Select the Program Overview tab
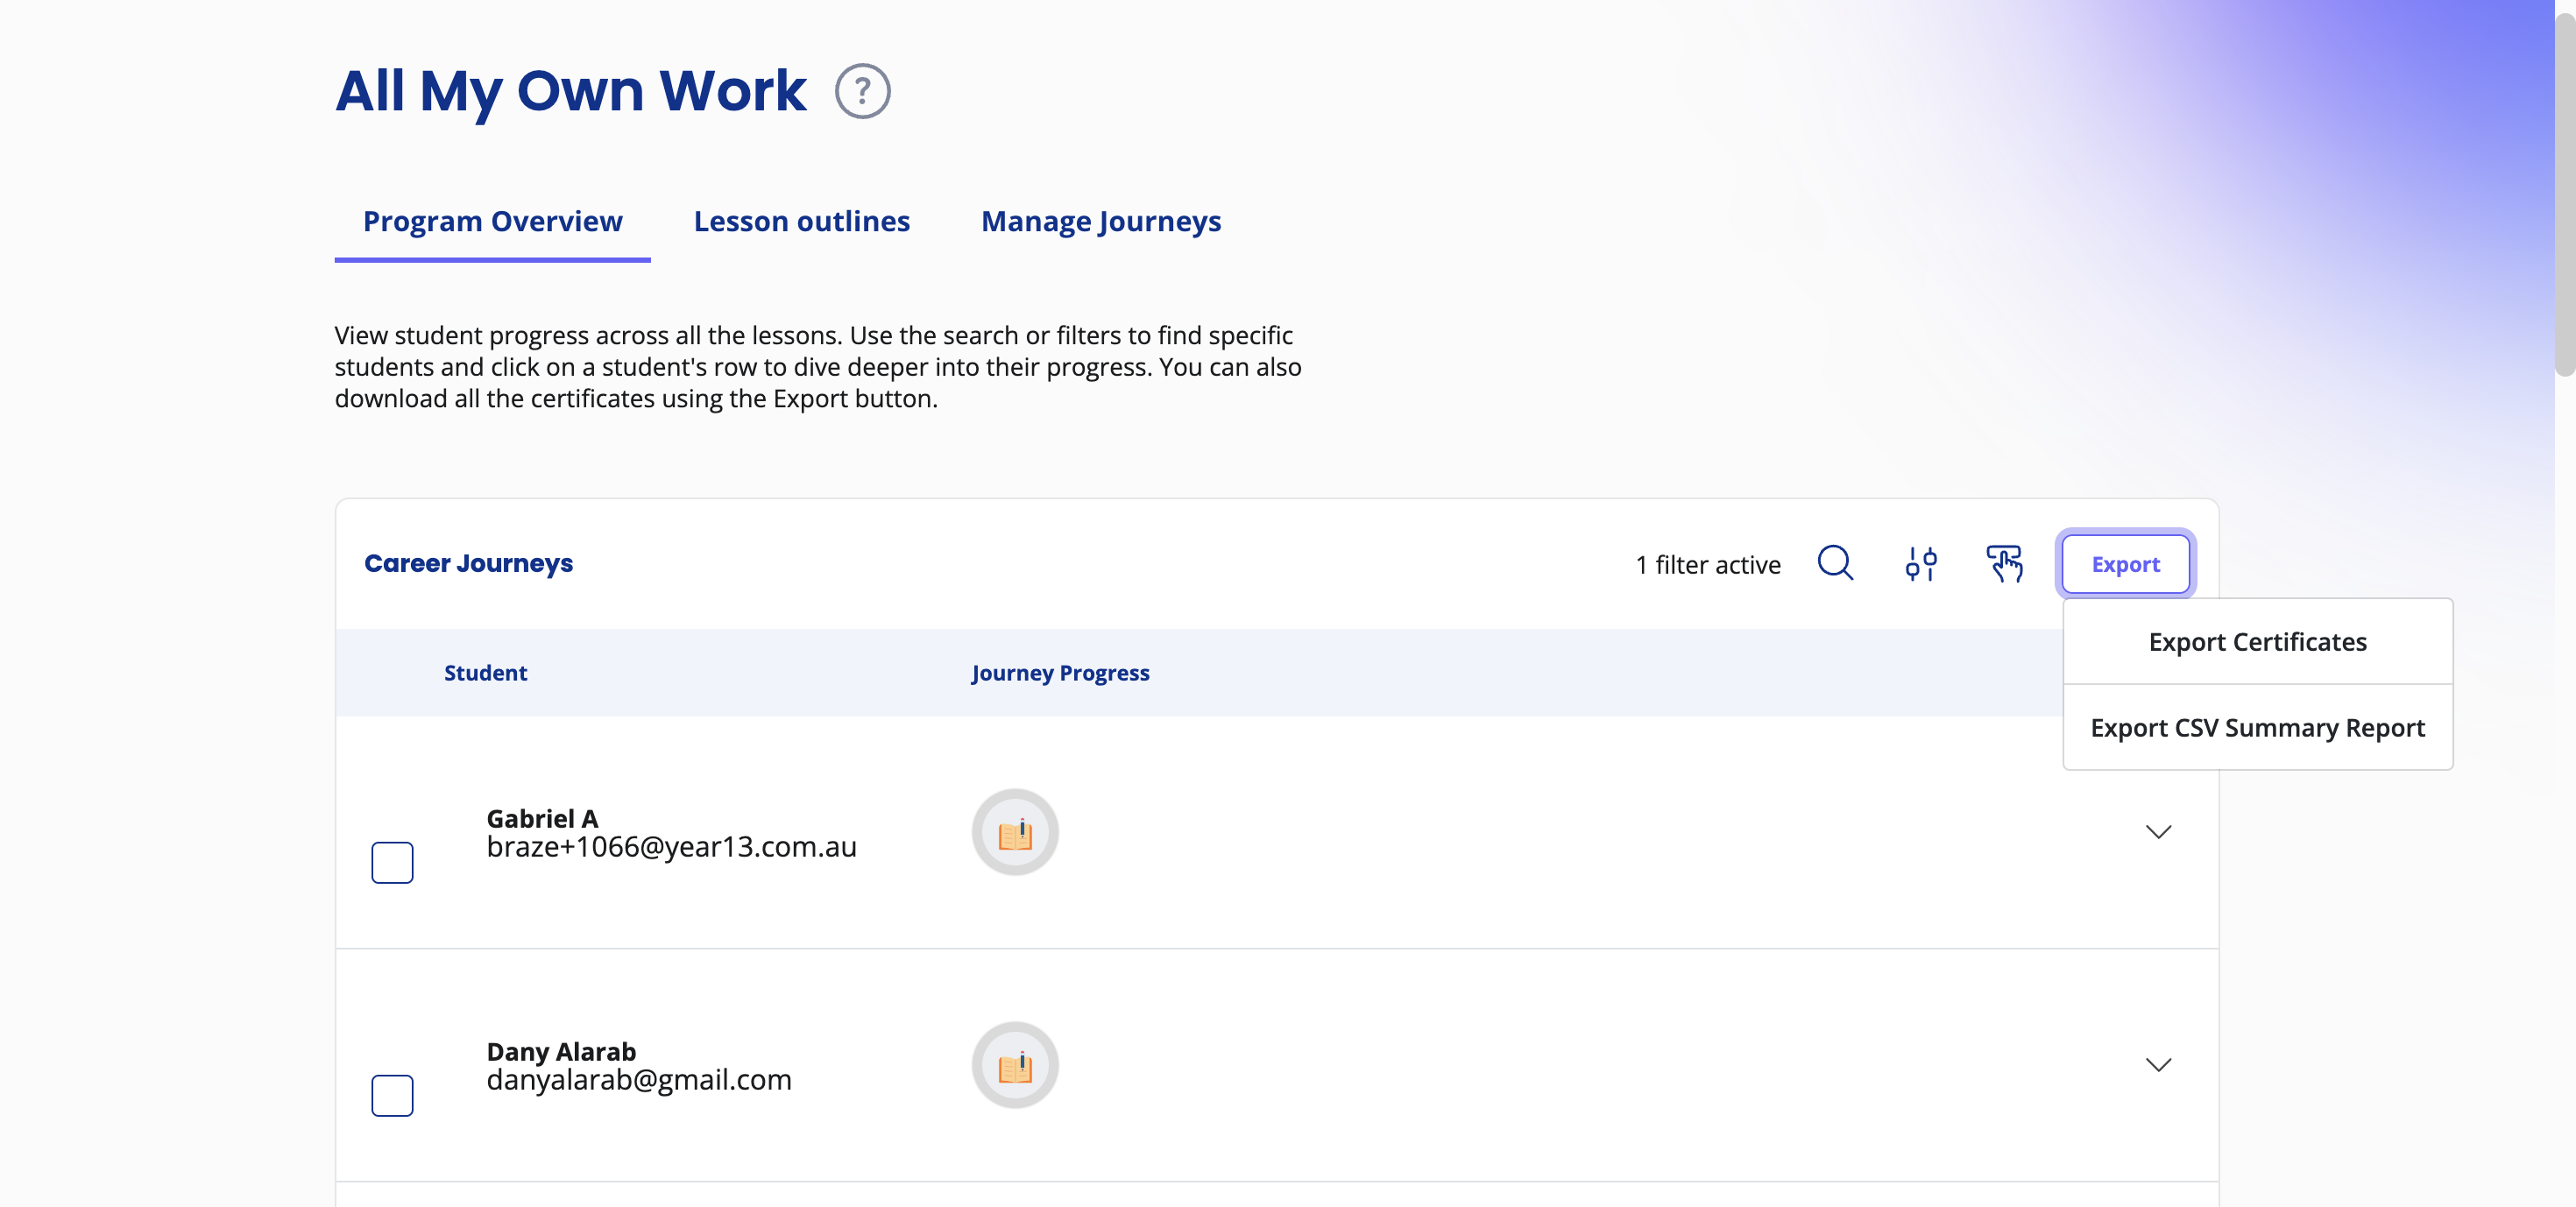The height and width of the screenshot is (1207, 2576). click(x=492, y=221)
